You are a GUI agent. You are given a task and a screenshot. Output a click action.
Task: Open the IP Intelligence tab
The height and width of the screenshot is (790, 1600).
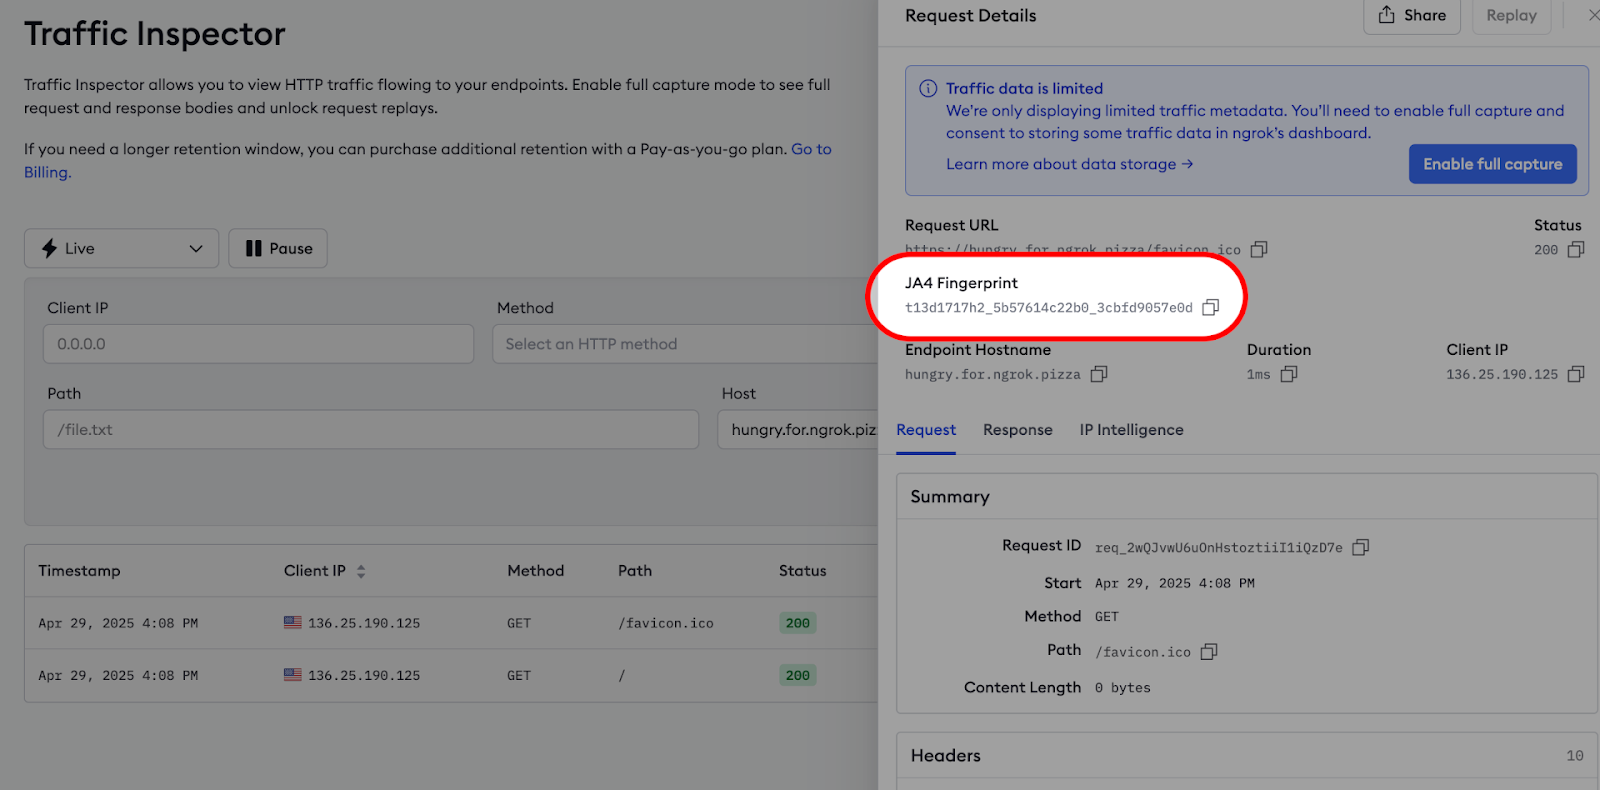point(1131,430)
